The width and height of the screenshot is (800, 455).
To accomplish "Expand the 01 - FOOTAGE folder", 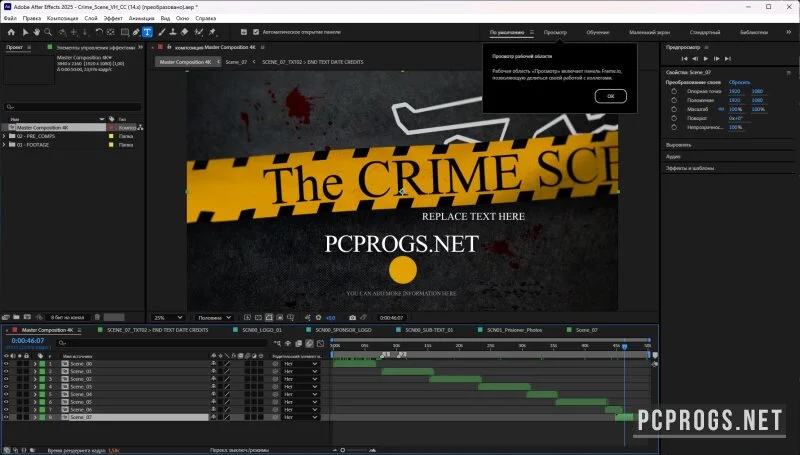I will [x=4, y=145].
